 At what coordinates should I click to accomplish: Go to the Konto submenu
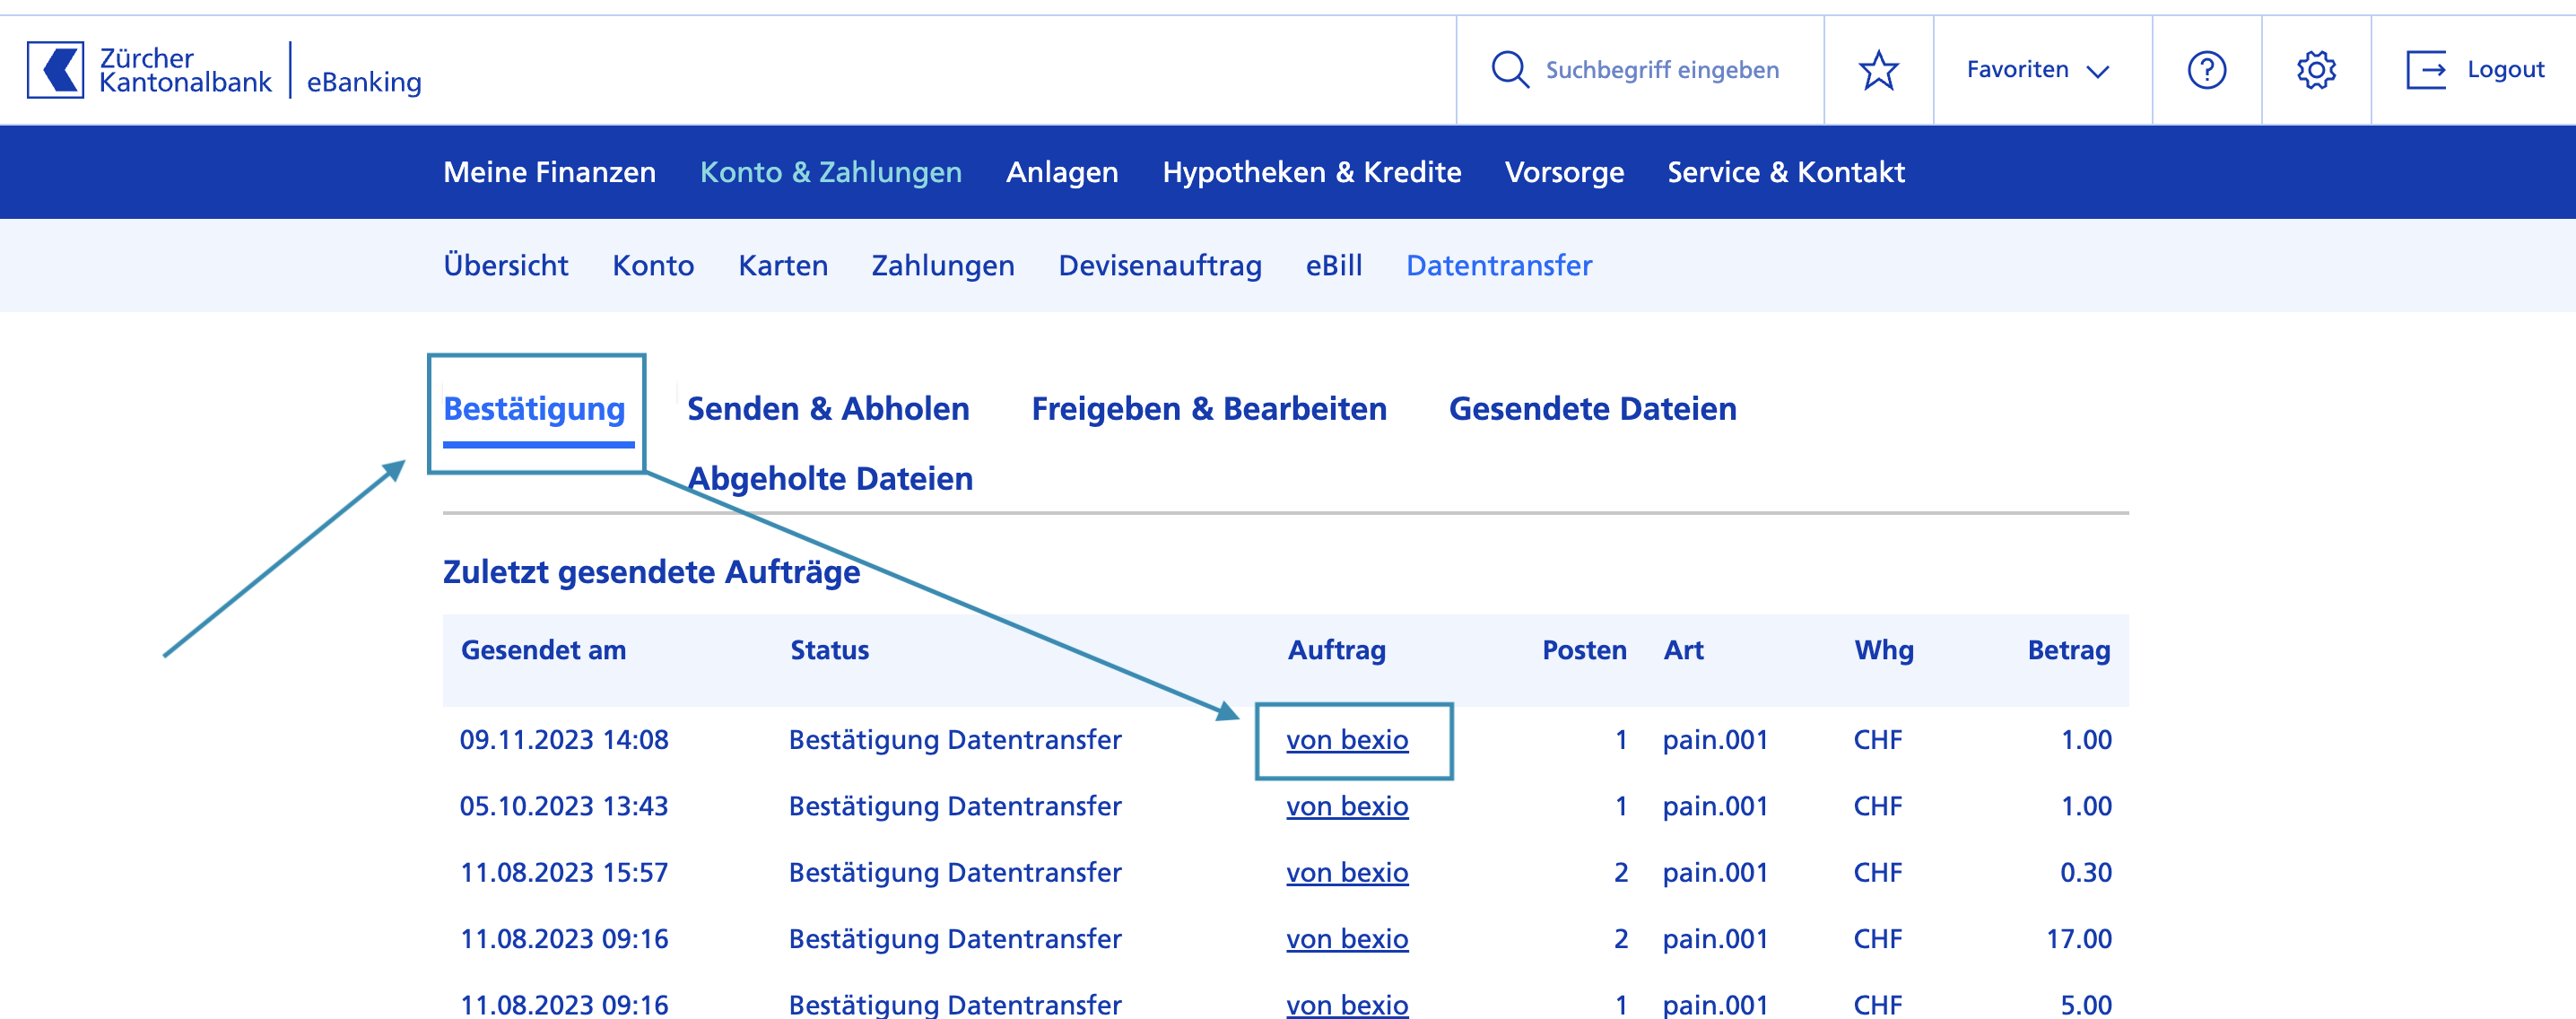tap(653, 265)
